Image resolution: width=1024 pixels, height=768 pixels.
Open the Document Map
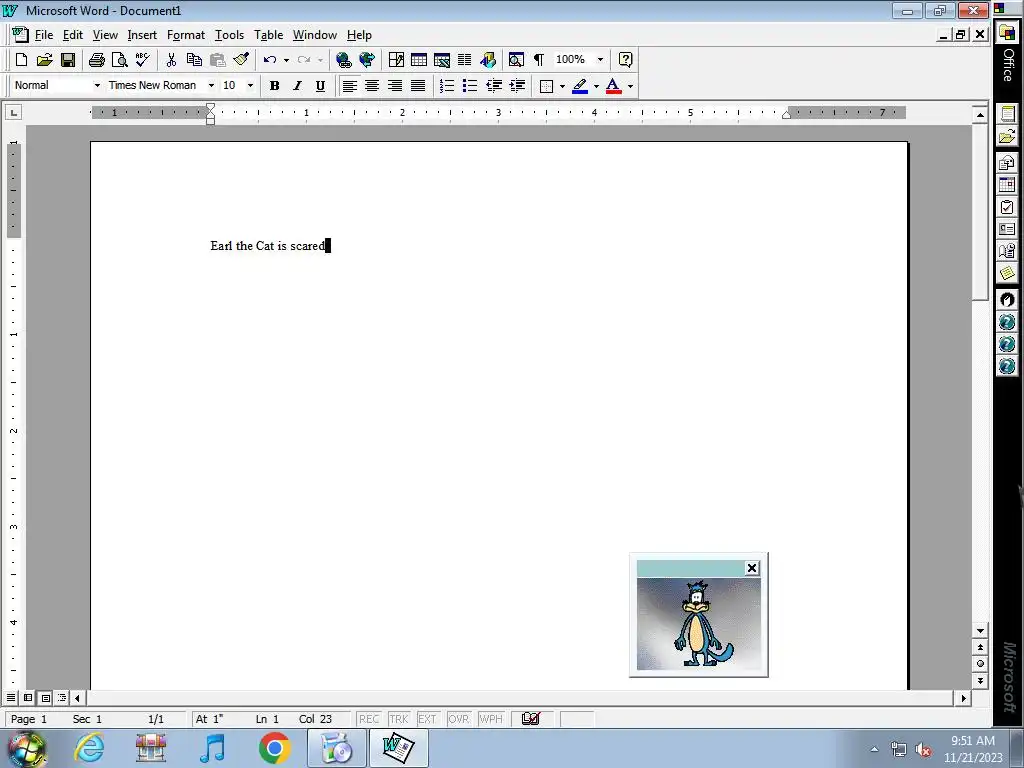tap(516, 60)
